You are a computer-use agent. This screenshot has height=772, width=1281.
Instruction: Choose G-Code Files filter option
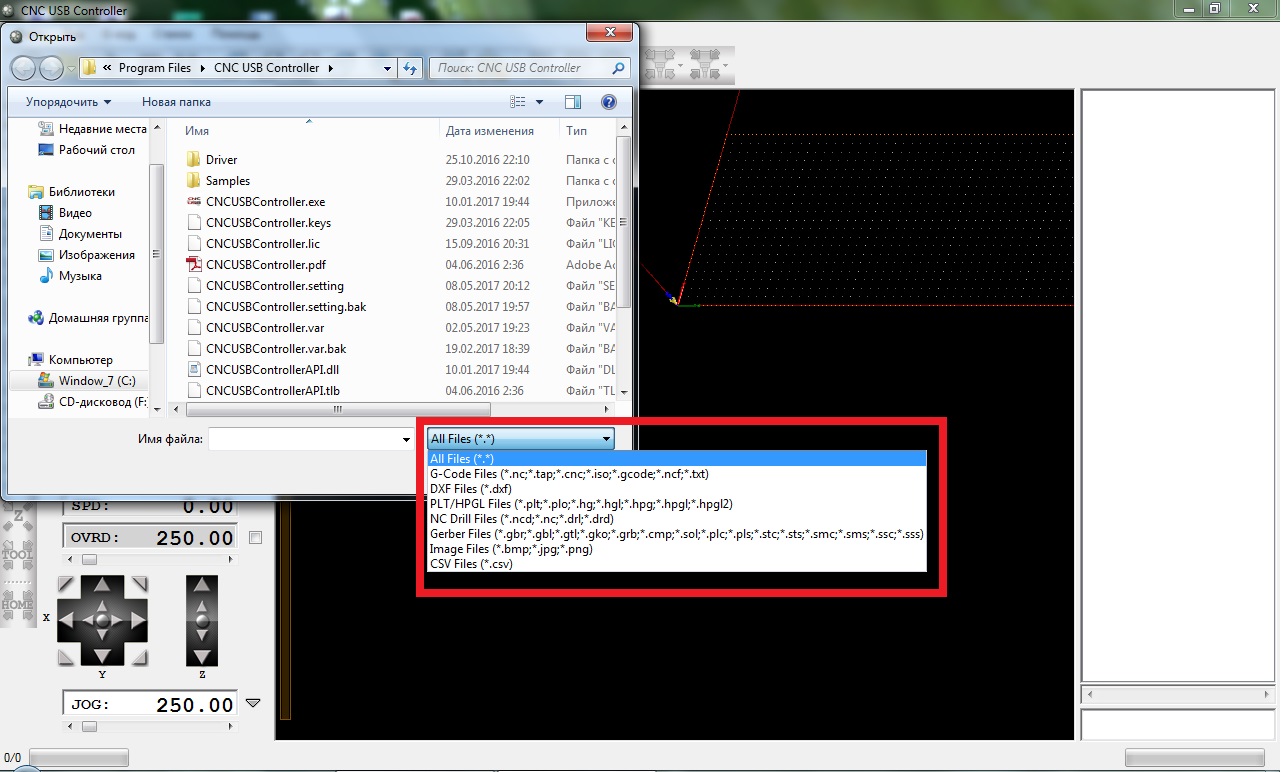676,474
